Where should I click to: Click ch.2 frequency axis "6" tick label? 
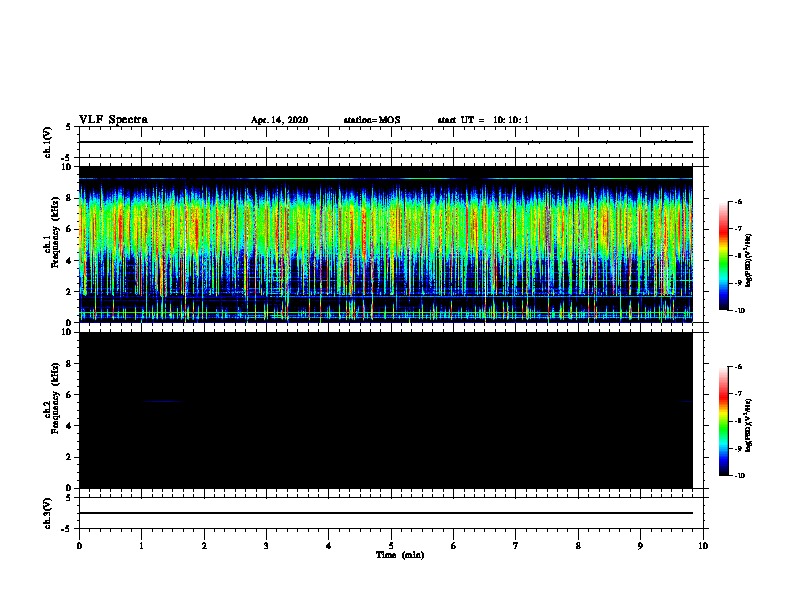(70, 395)
